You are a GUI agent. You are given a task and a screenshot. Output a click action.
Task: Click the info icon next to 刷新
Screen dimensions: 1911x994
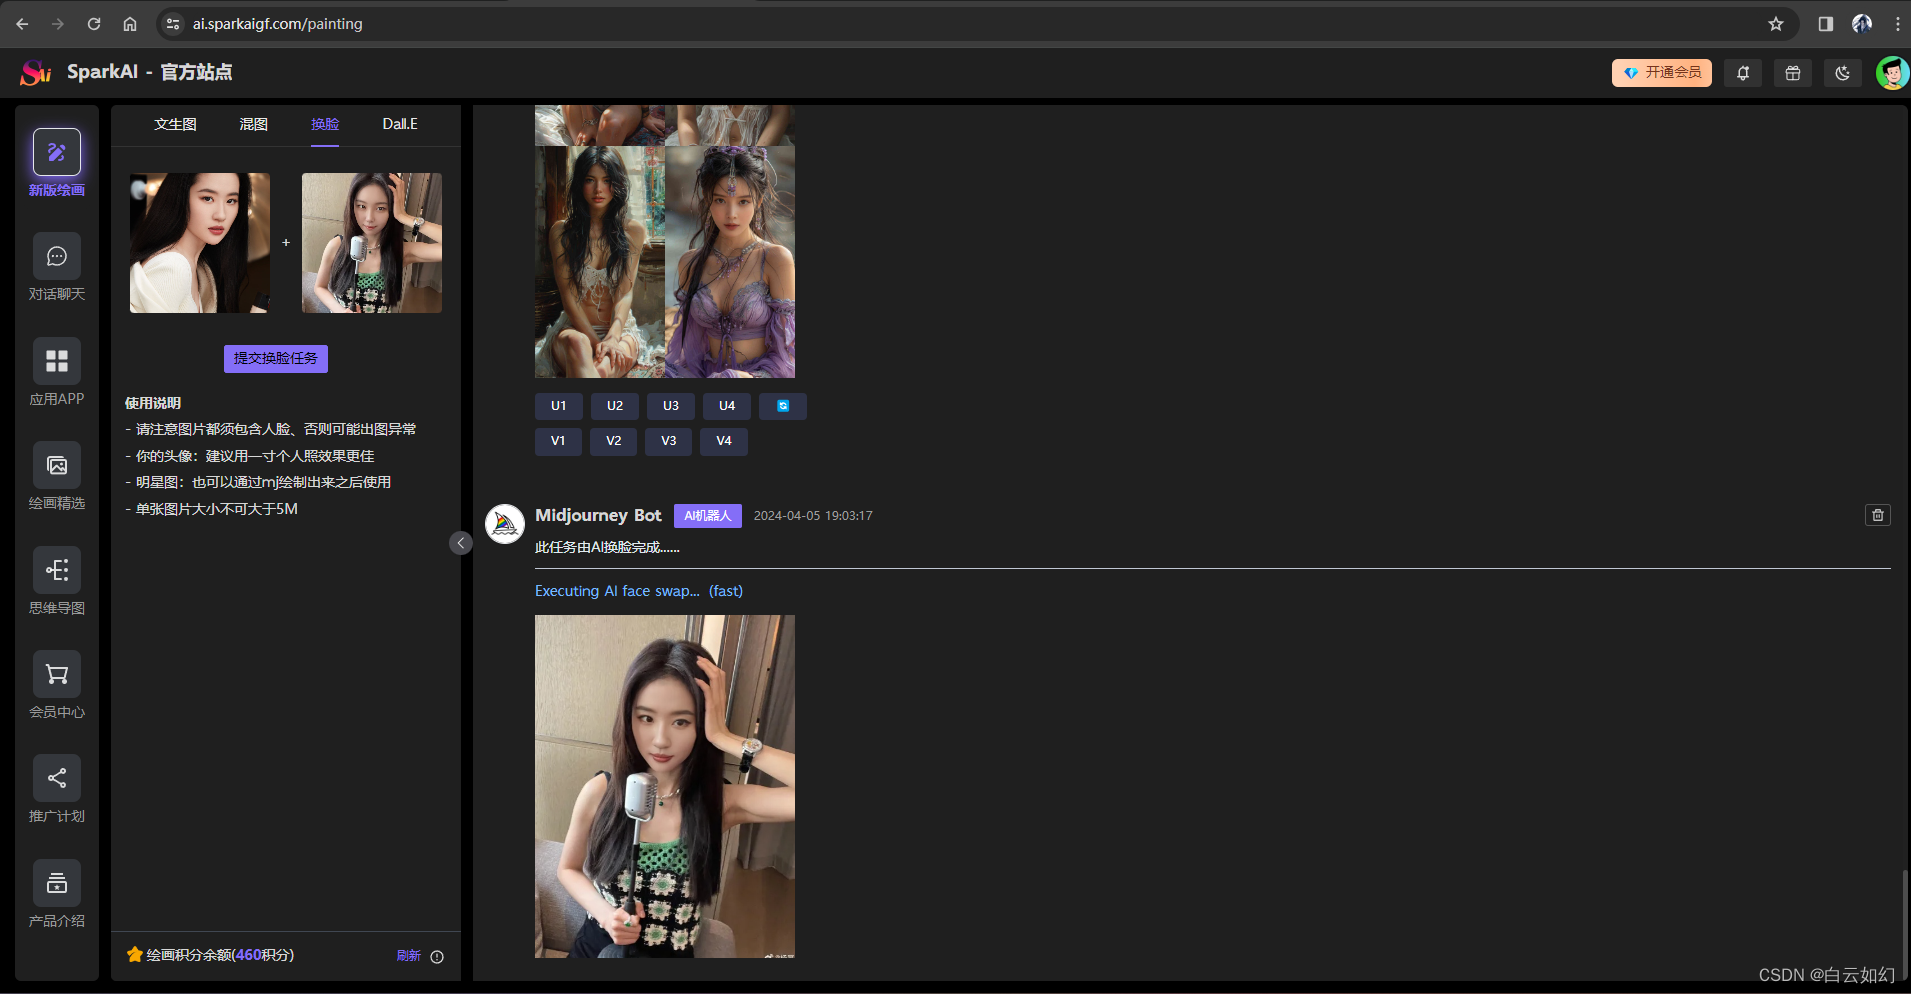(437, 957)
